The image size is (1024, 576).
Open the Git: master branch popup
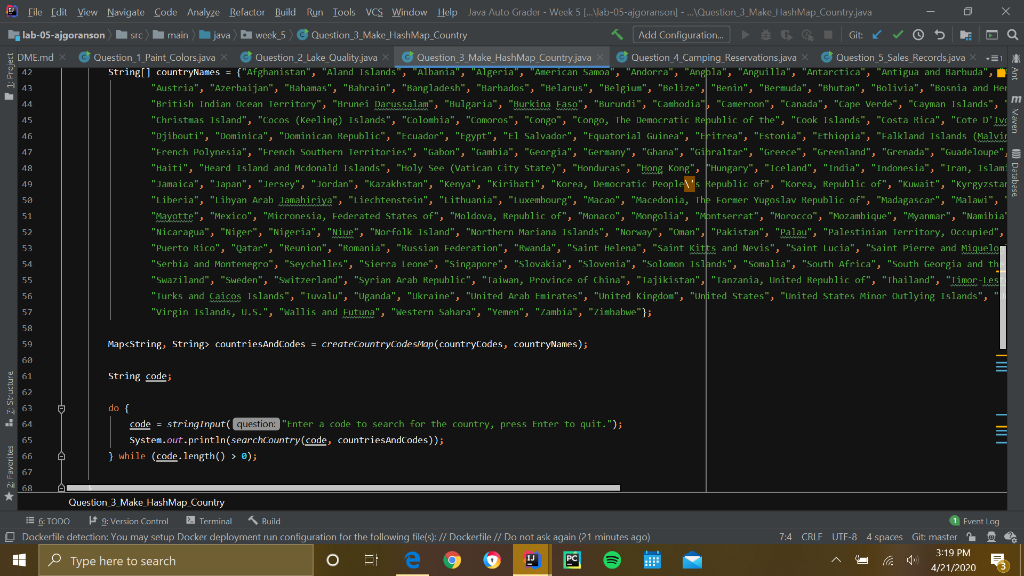point(936,537)
